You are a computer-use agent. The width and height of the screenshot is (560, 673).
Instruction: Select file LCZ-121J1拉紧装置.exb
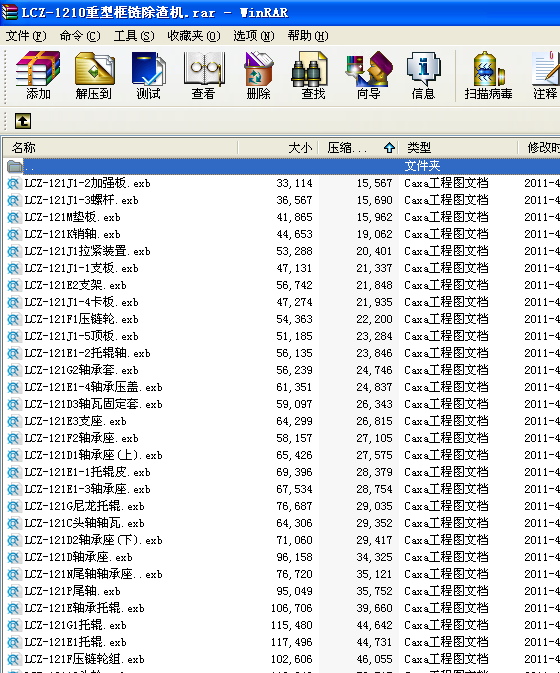coord(87,252)
